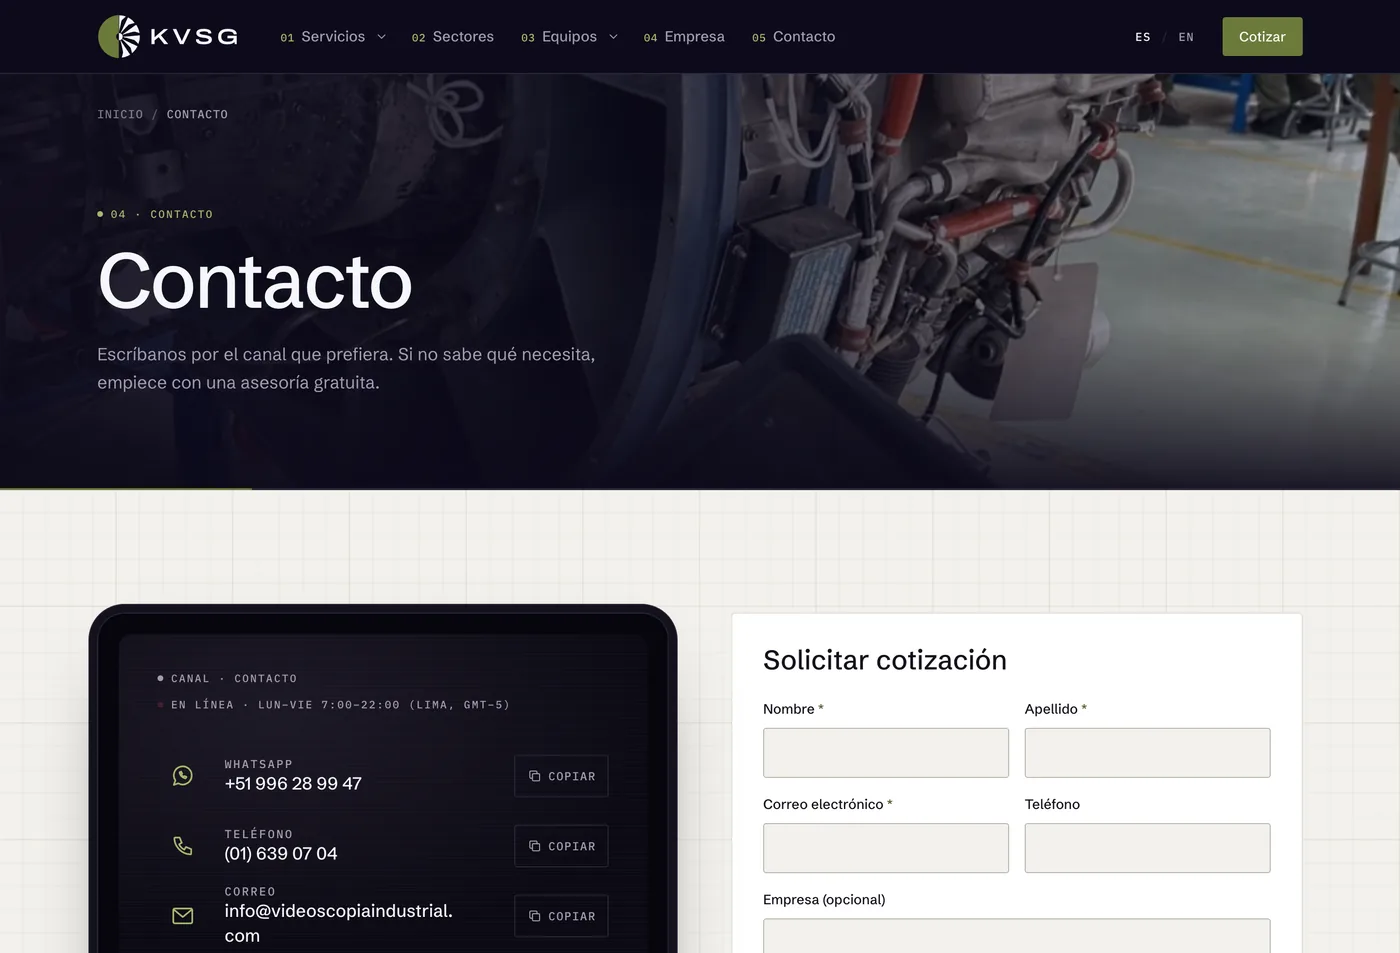This screenshot has width=1400, height=953.
Task: Click the telephone handset icon
Action: [183, 846]
